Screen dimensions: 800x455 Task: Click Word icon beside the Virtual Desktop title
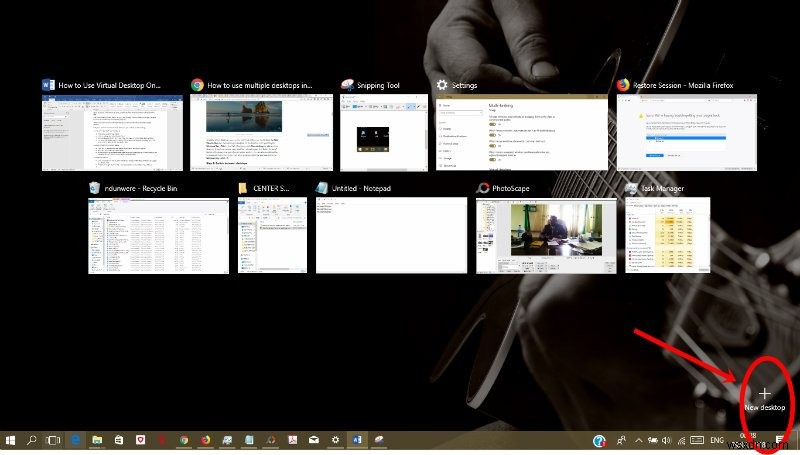48,85
